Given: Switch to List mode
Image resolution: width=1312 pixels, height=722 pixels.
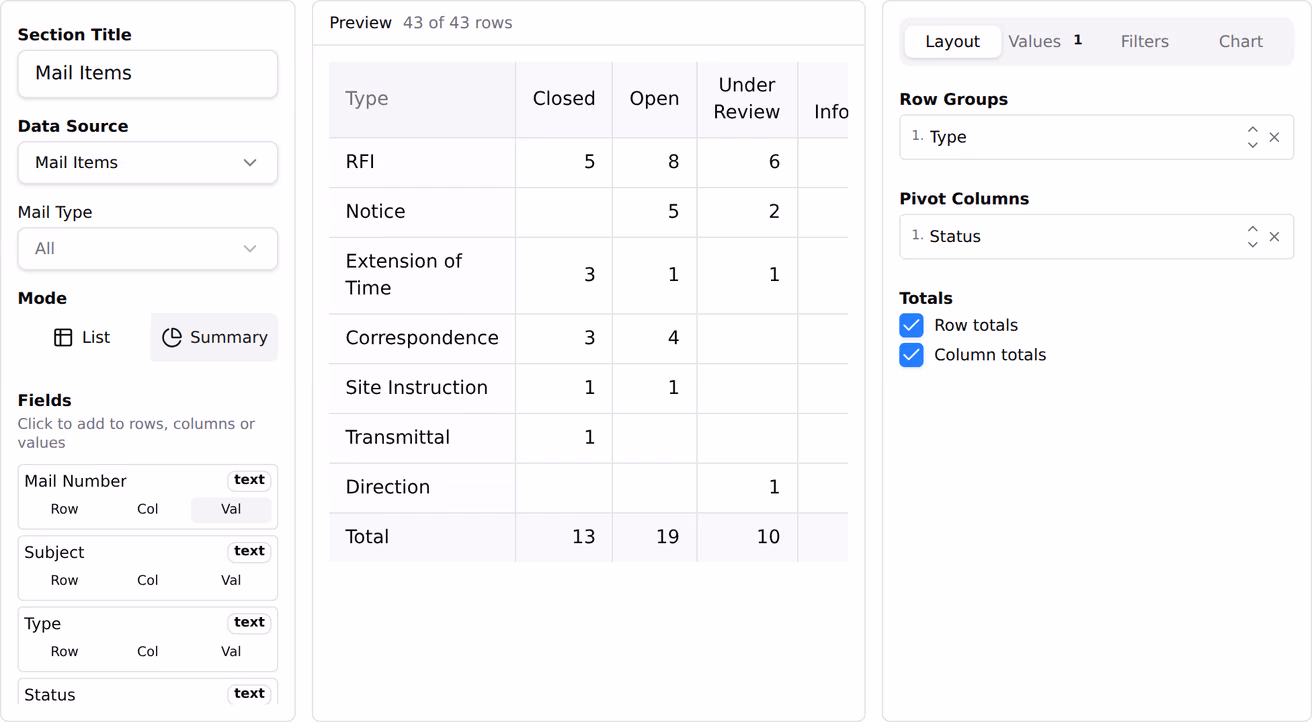Looking at the screenshot, I should 82,337.
